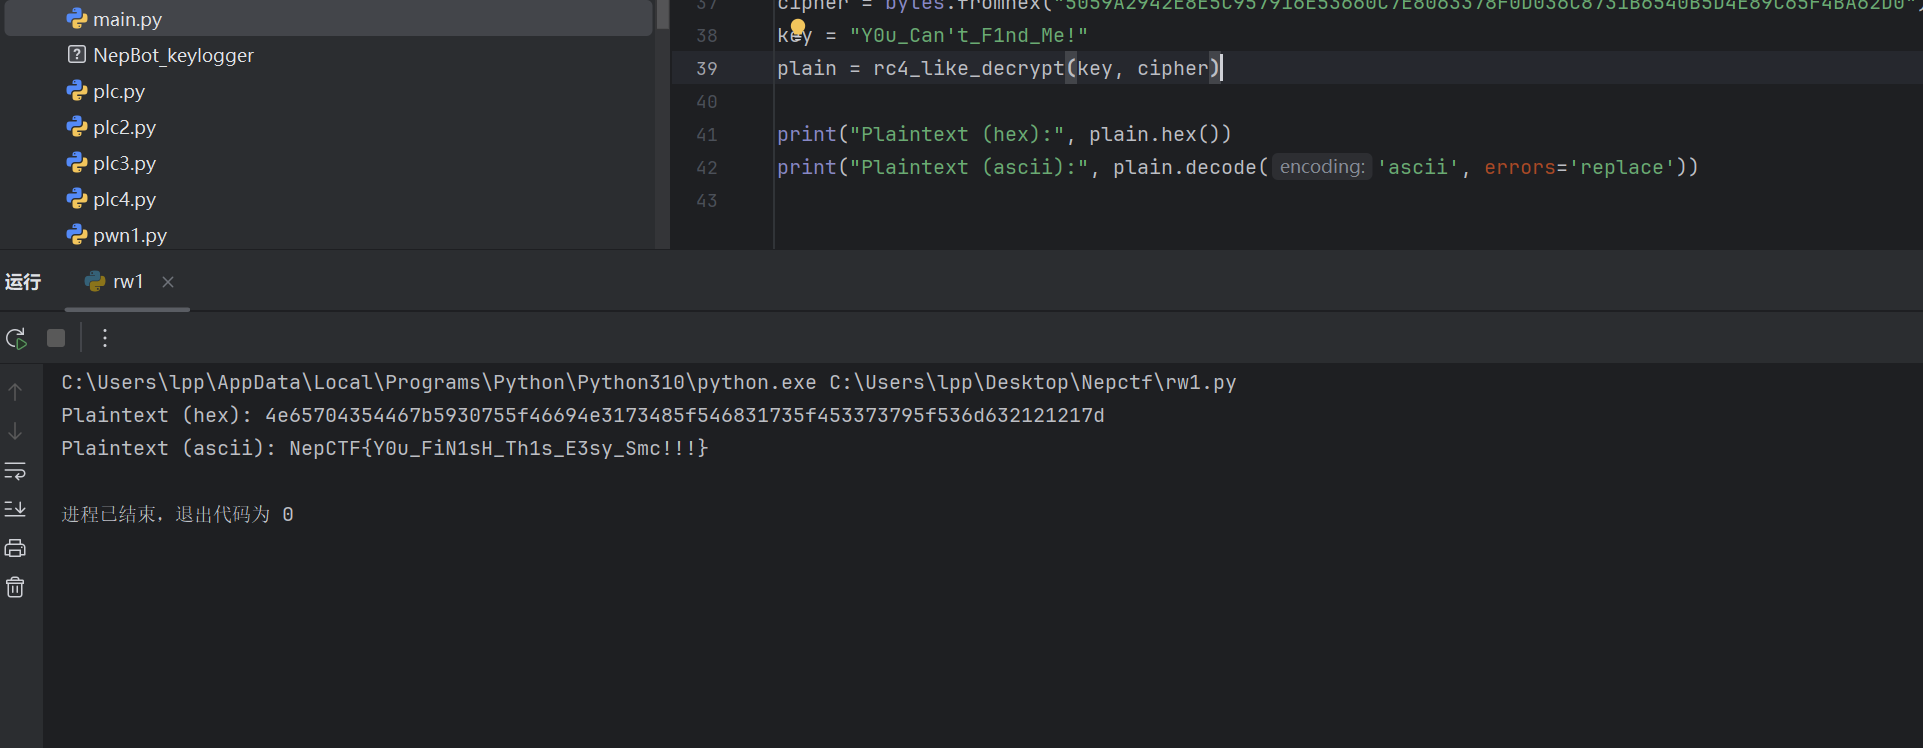1923x748 pixels.
Task: Click the stop process square button
Action: pyautogui.click(x=56, y=339)
